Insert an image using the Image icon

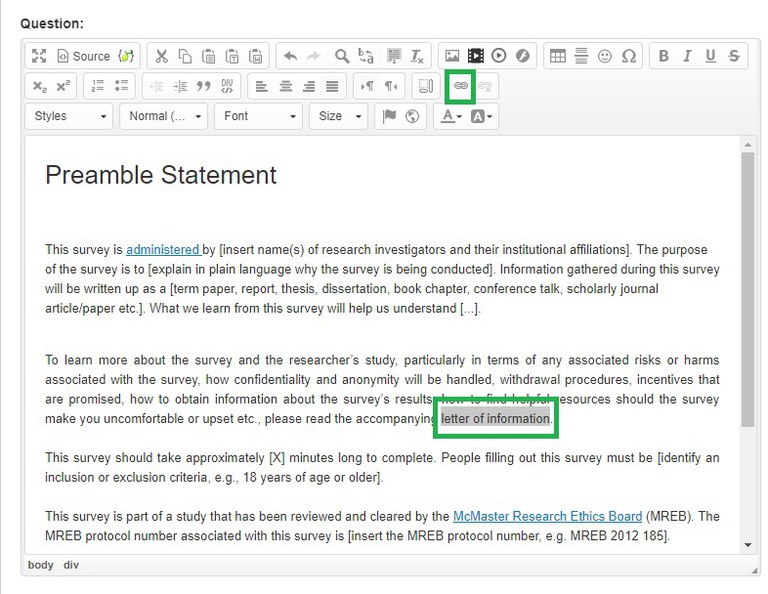[x=452, y=56]
